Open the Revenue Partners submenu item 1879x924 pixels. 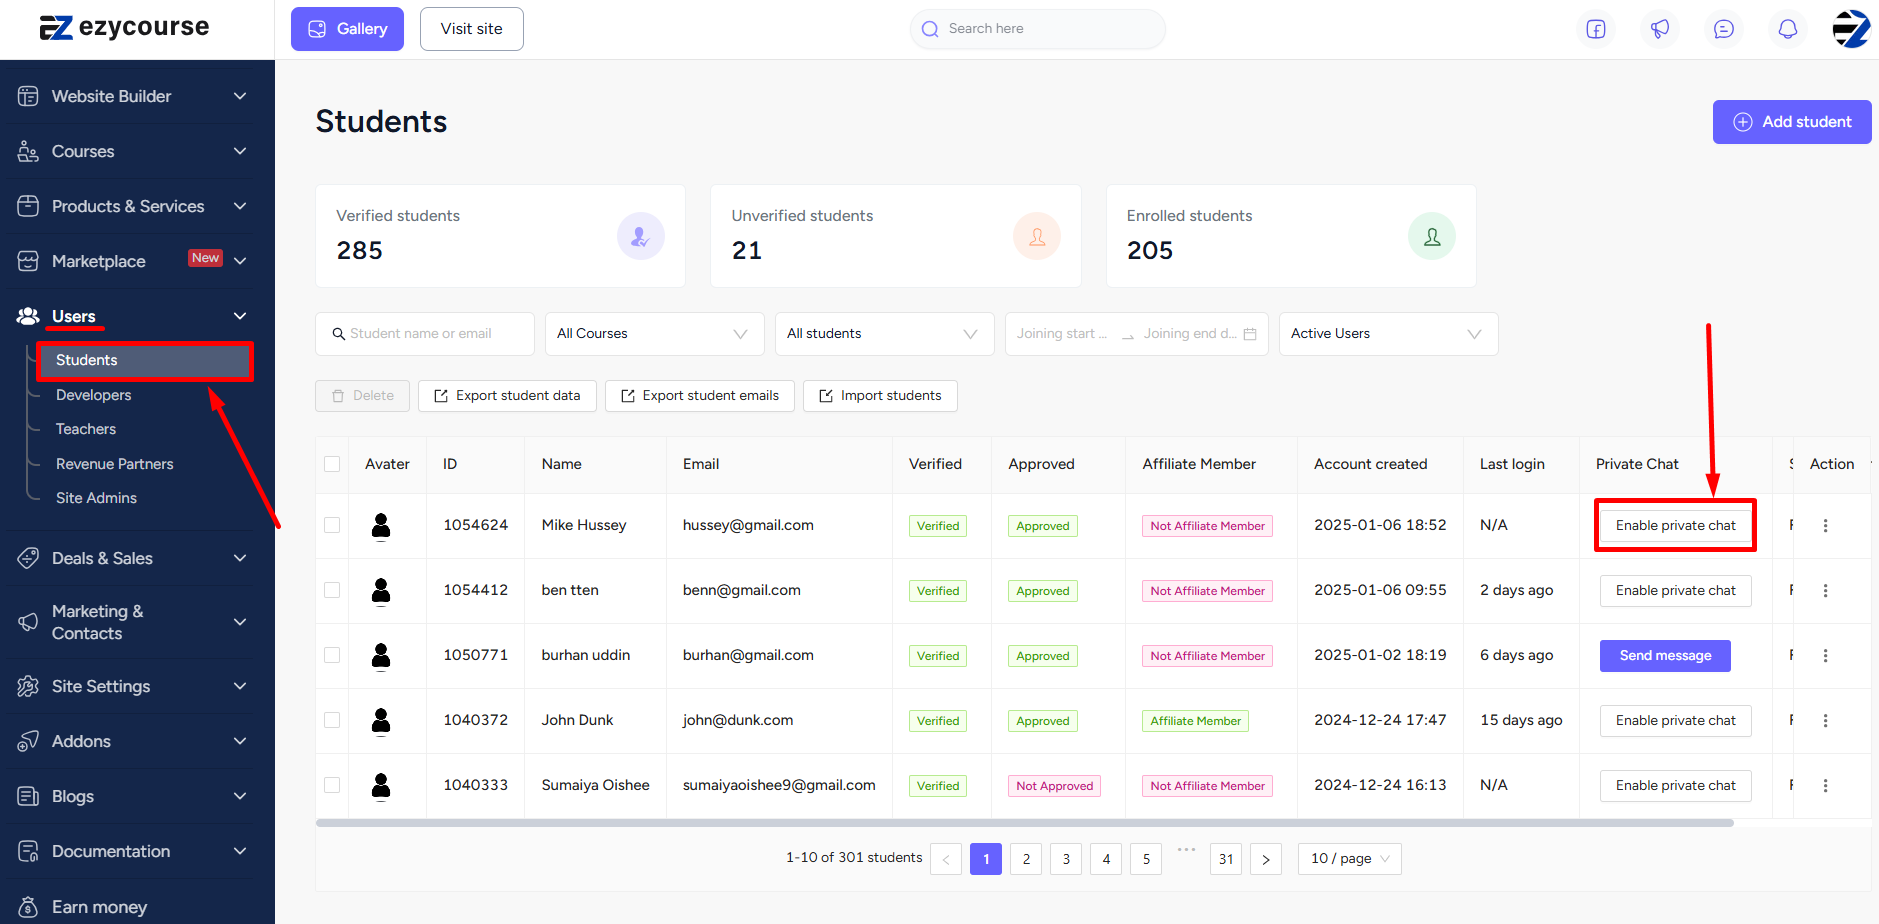pos(115,464)
